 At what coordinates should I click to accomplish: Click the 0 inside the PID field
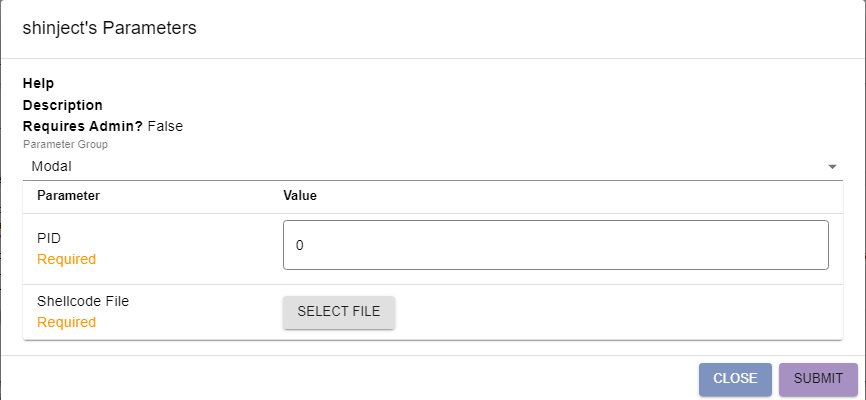point(299,246)
